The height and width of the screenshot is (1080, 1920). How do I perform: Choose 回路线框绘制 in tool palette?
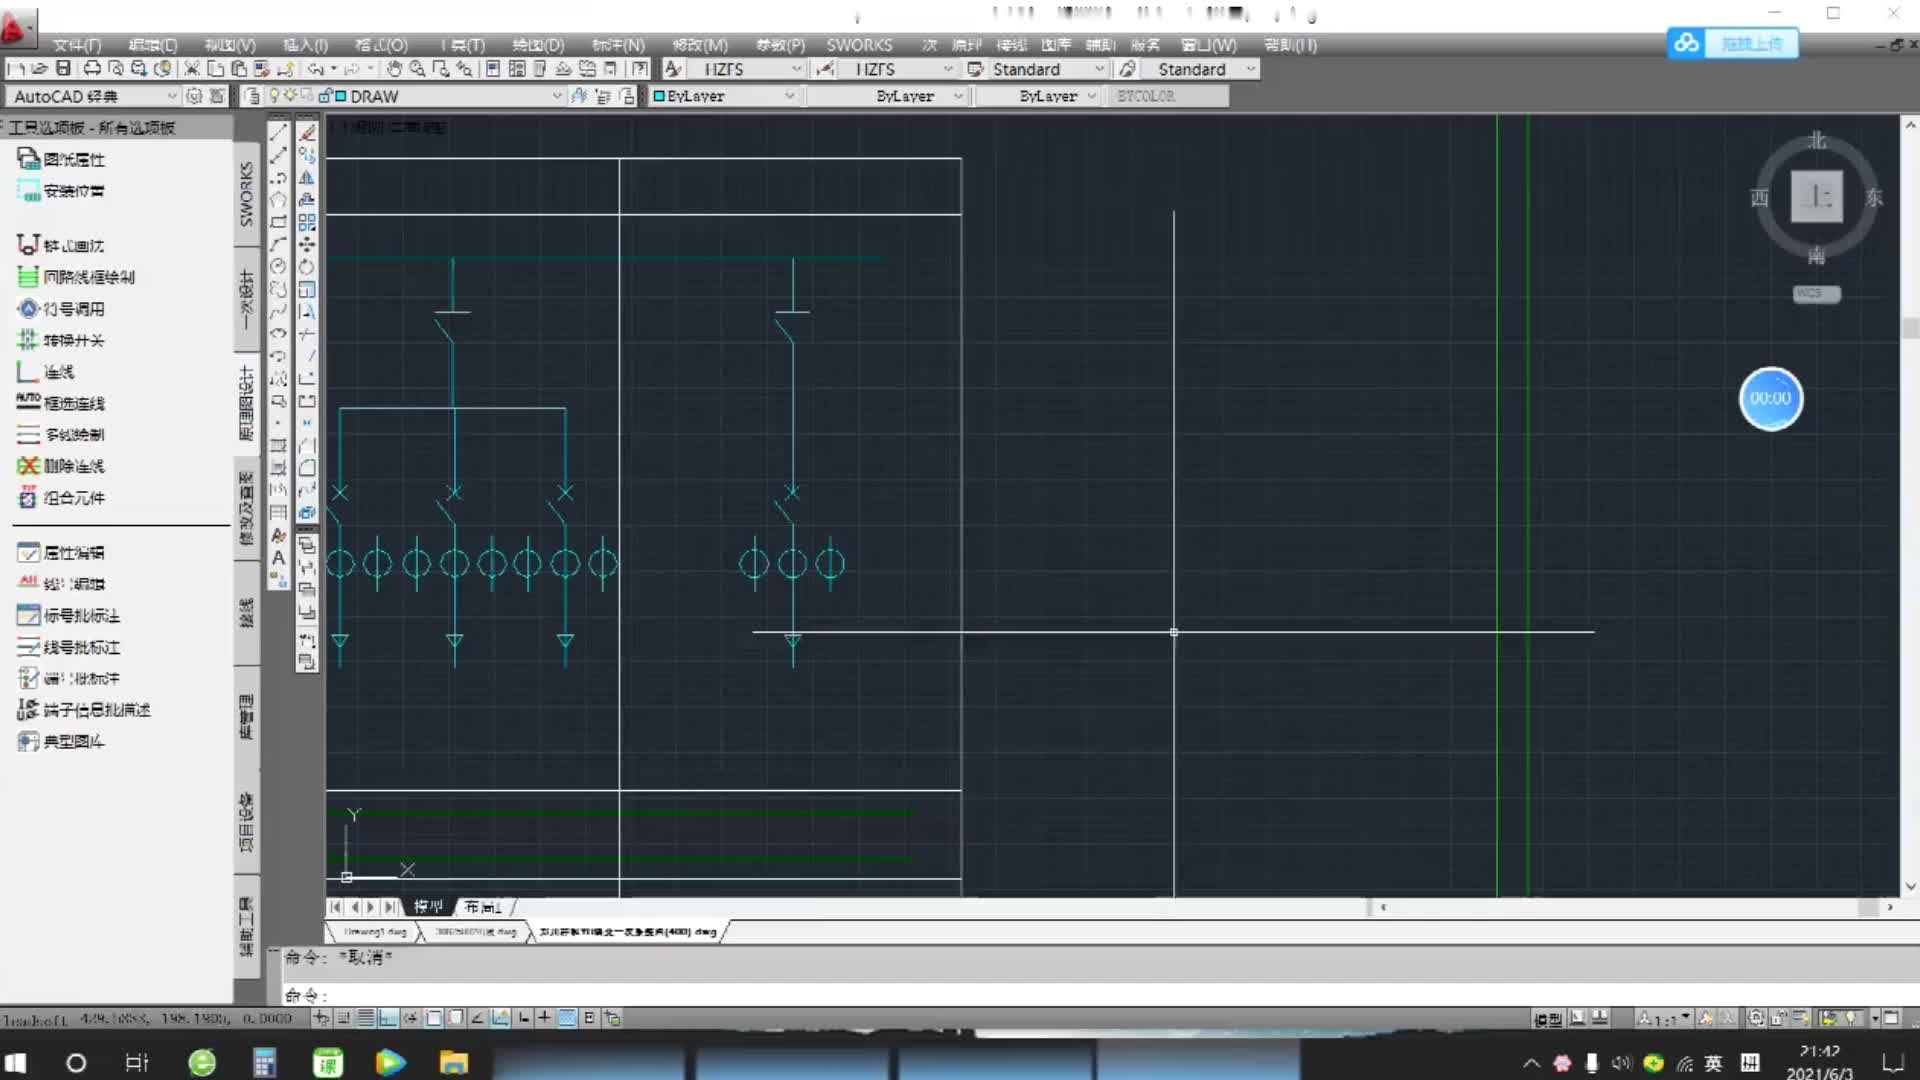coord(77,277)
